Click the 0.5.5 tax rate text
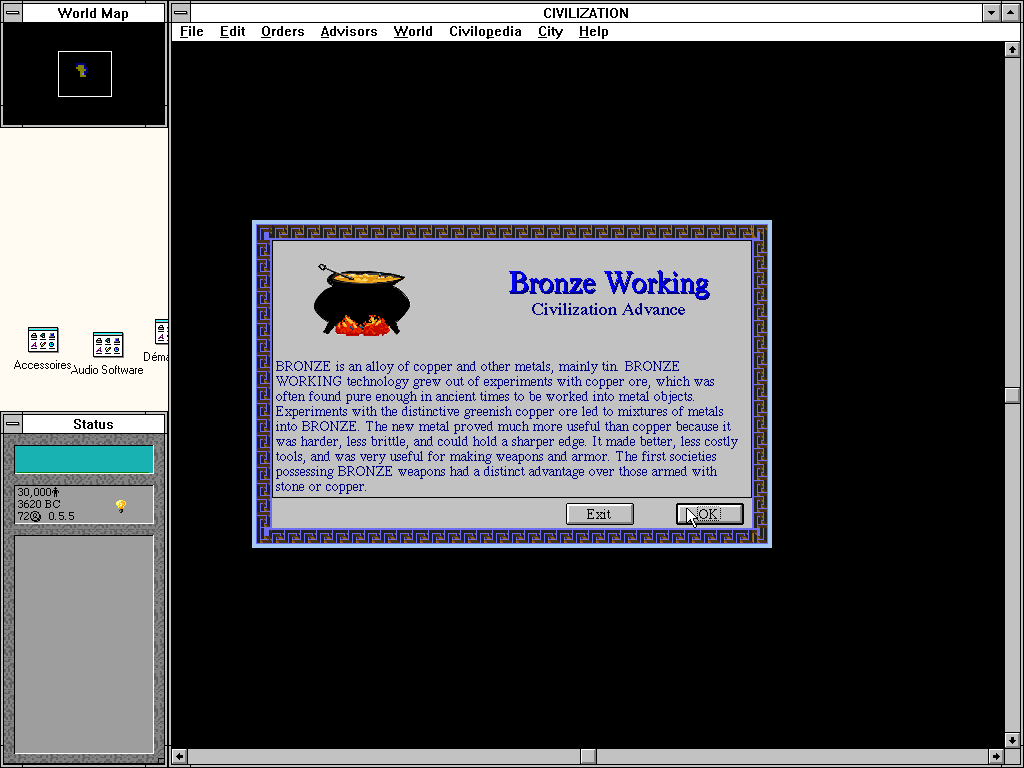 (61, 516)
